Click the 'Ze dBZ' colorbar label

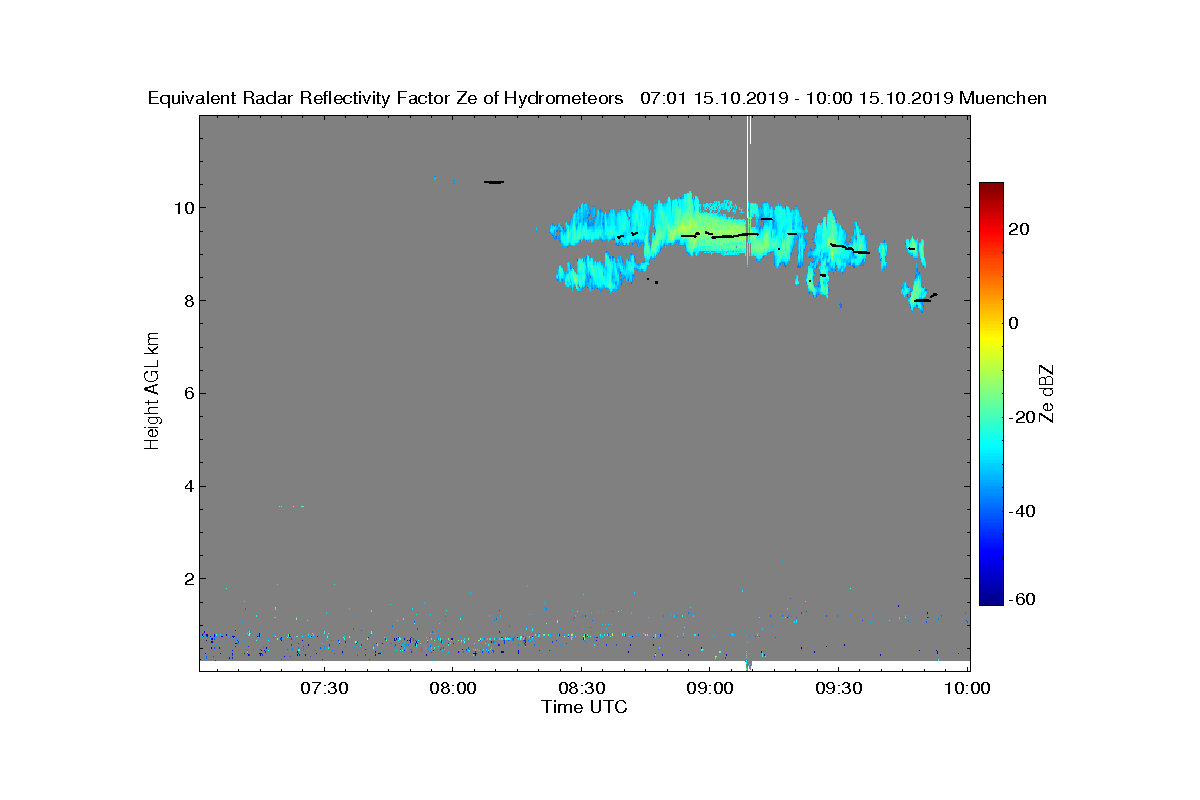tap(1048, 393)
